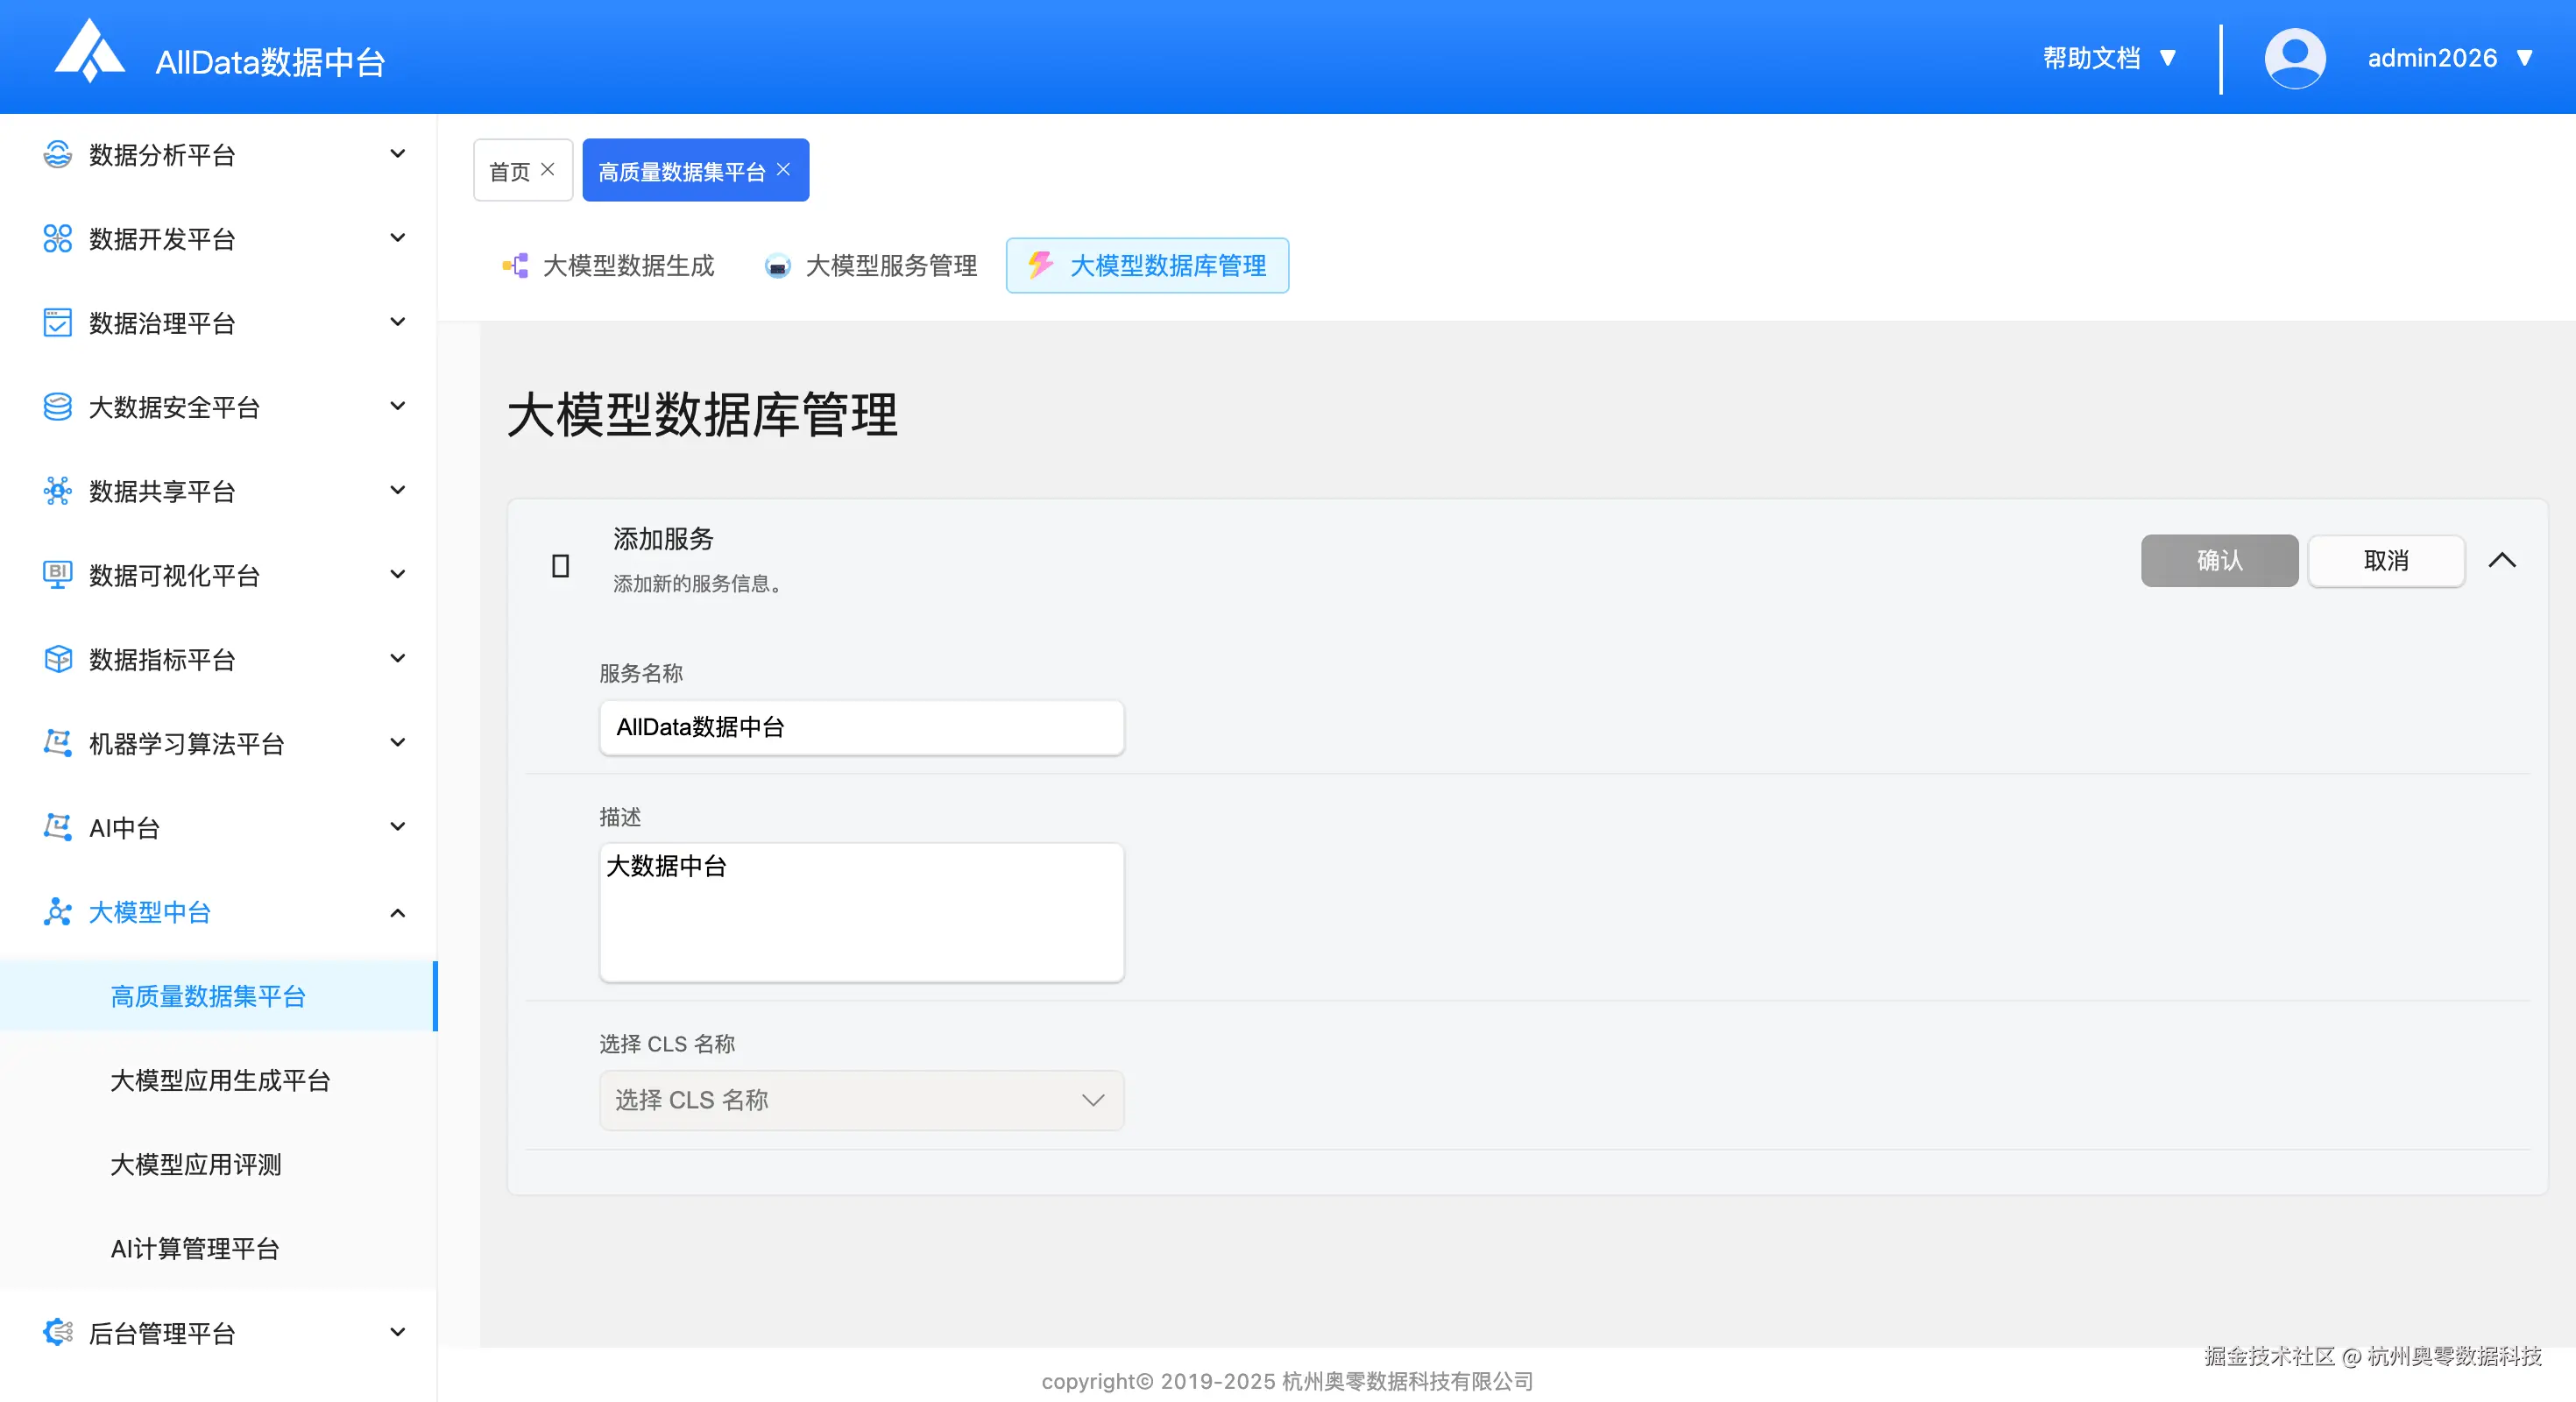The width and height of the screenshot is (2576, 1402).
Task: Click the AllData logo icon
Action: [x=90, y=52]
